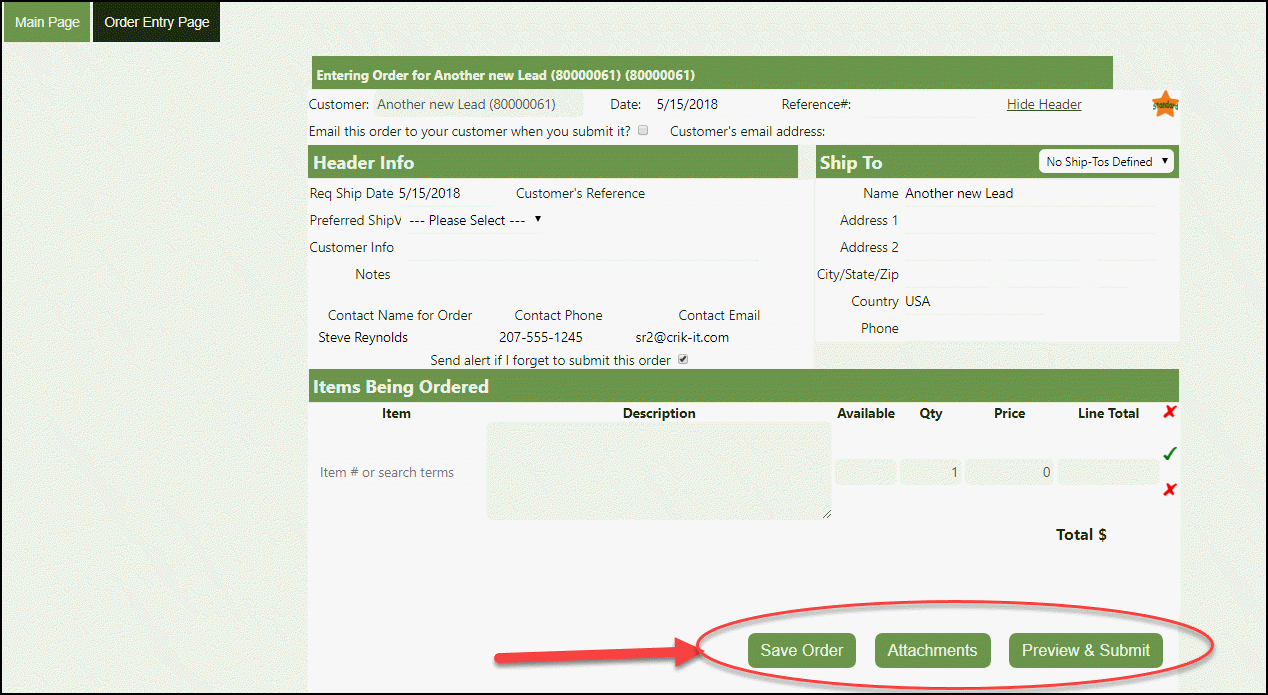This screenshot has height=695, width=1268.
Task: Click the orange star Standard icon
Action: point(1165,104)
